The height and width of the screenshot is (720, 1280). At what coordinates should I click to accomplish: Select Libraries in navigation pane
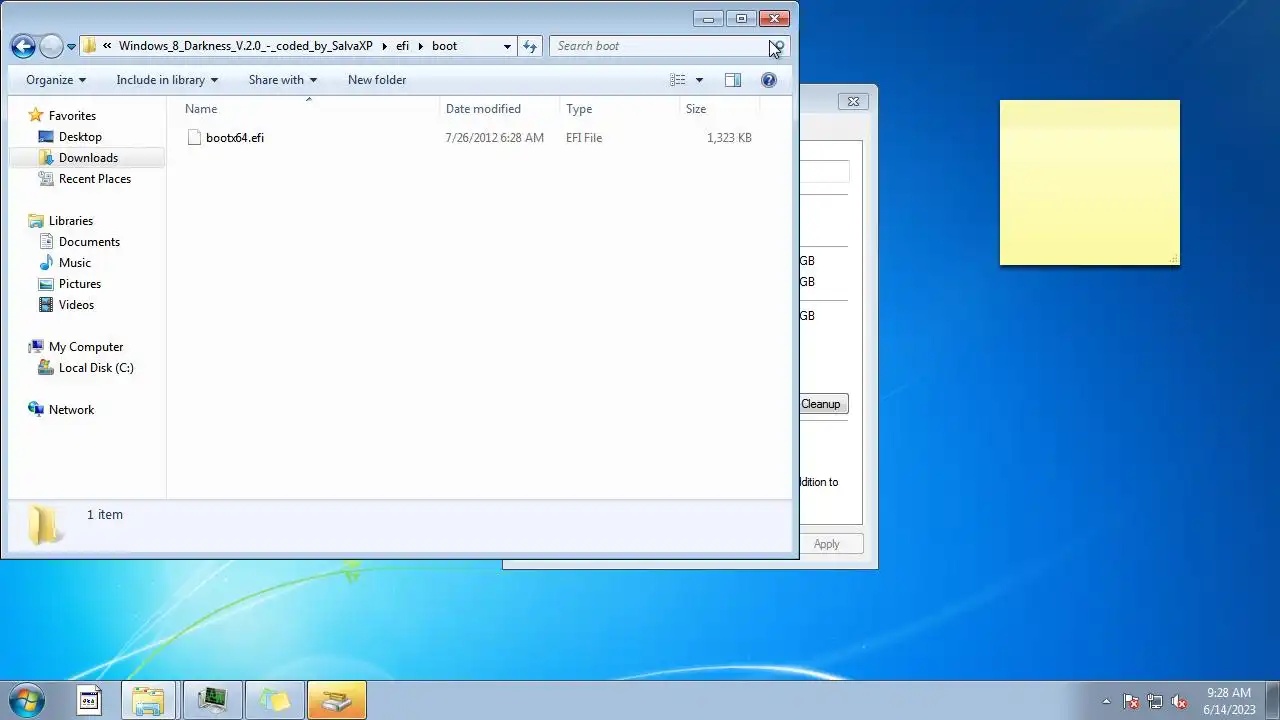click(71, 221)
